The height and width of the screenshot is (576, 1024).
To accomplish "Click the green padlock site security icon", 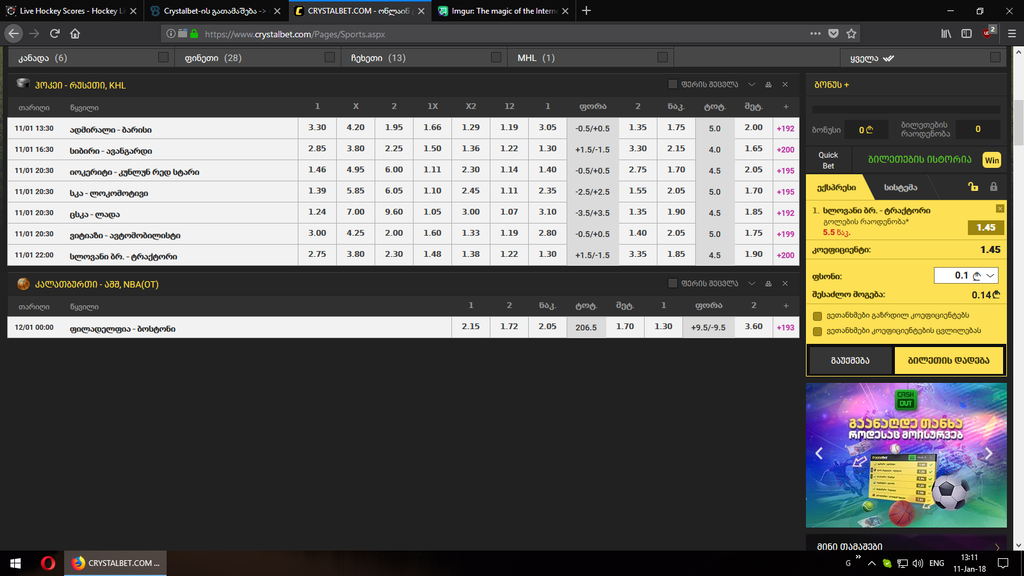I will pyautogui.click(x=194, y=33).
